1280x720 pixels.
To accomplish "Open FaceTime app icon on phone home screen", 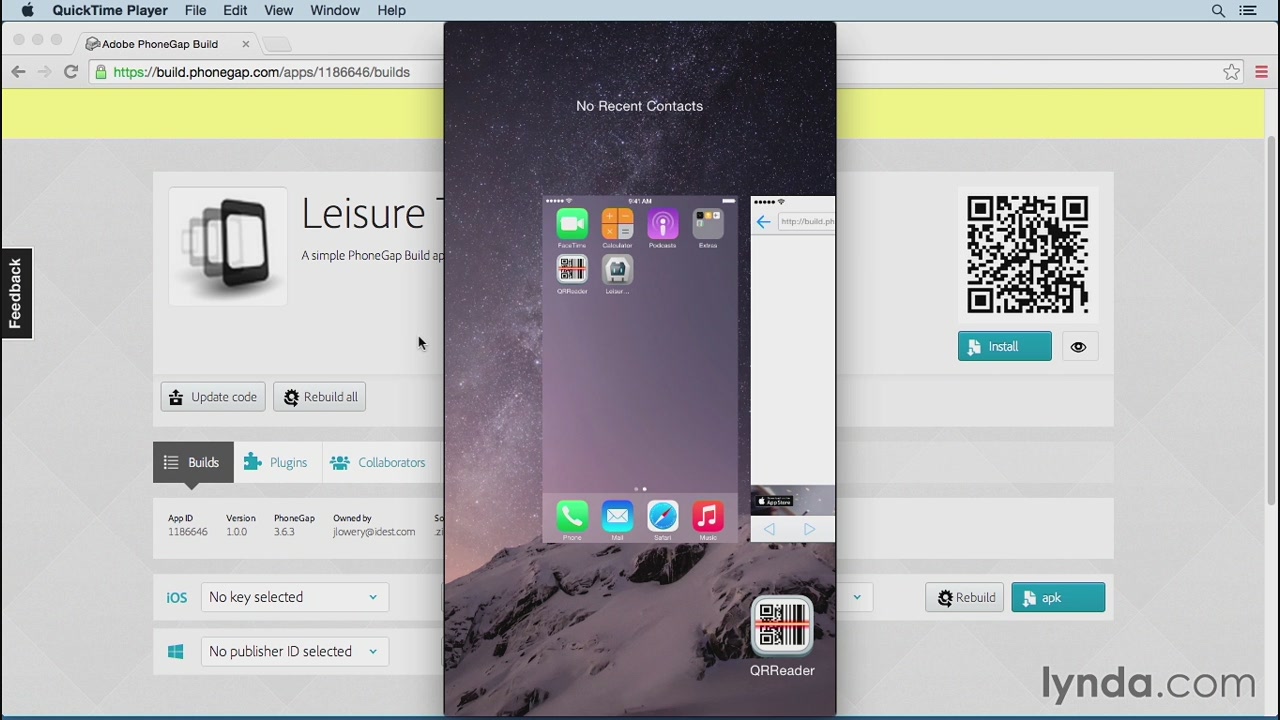I will pyautogui.click(x=572, y=224).
